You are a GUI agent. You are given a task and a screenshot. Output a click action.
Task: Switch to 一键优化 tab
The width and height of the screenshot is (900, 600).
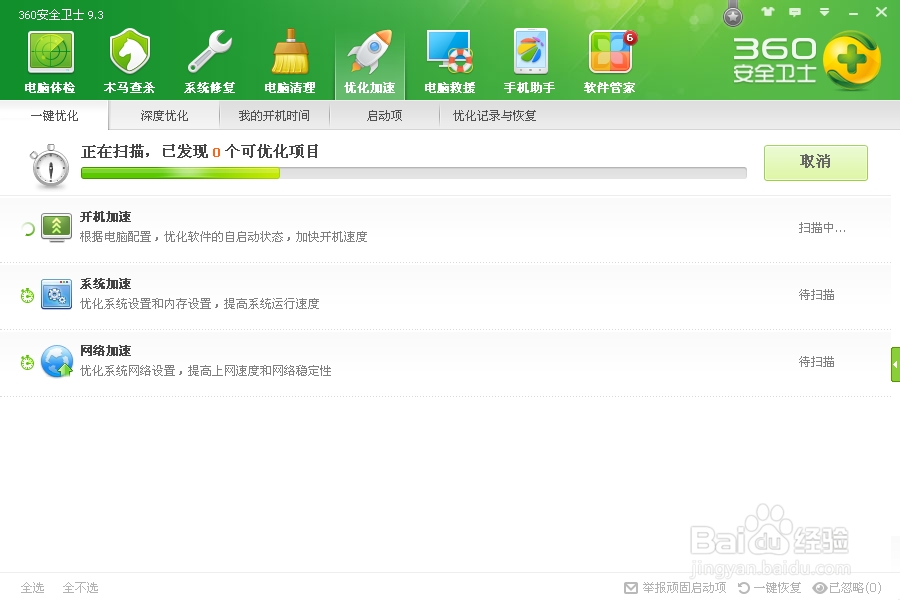click(54, 115)
